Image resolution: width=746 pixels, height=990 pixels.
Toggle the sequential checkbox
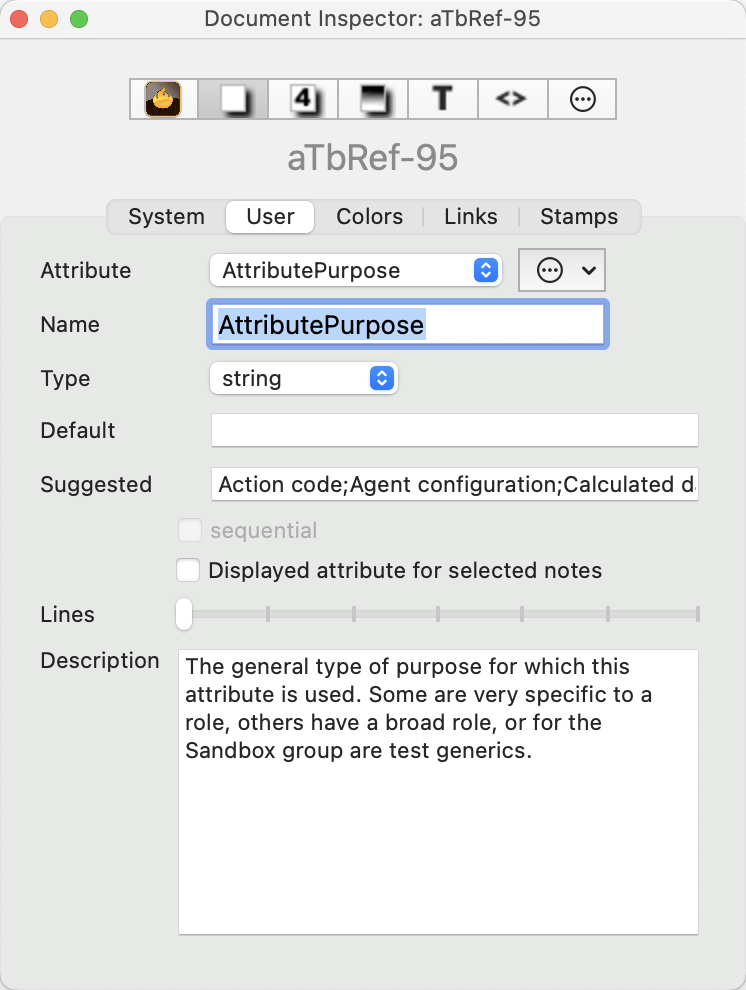(189, 531)
